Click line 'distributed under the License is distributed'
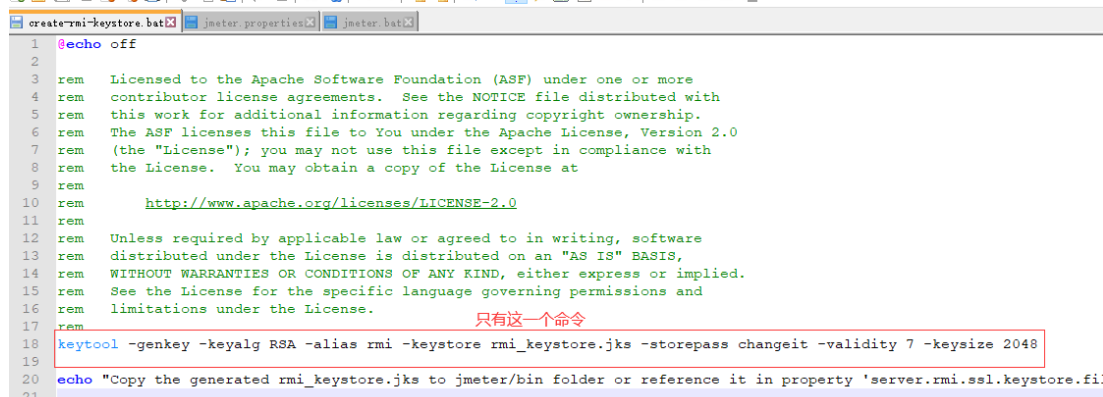1103x397 pixels. pyautogui.click(x=397, y=256)
